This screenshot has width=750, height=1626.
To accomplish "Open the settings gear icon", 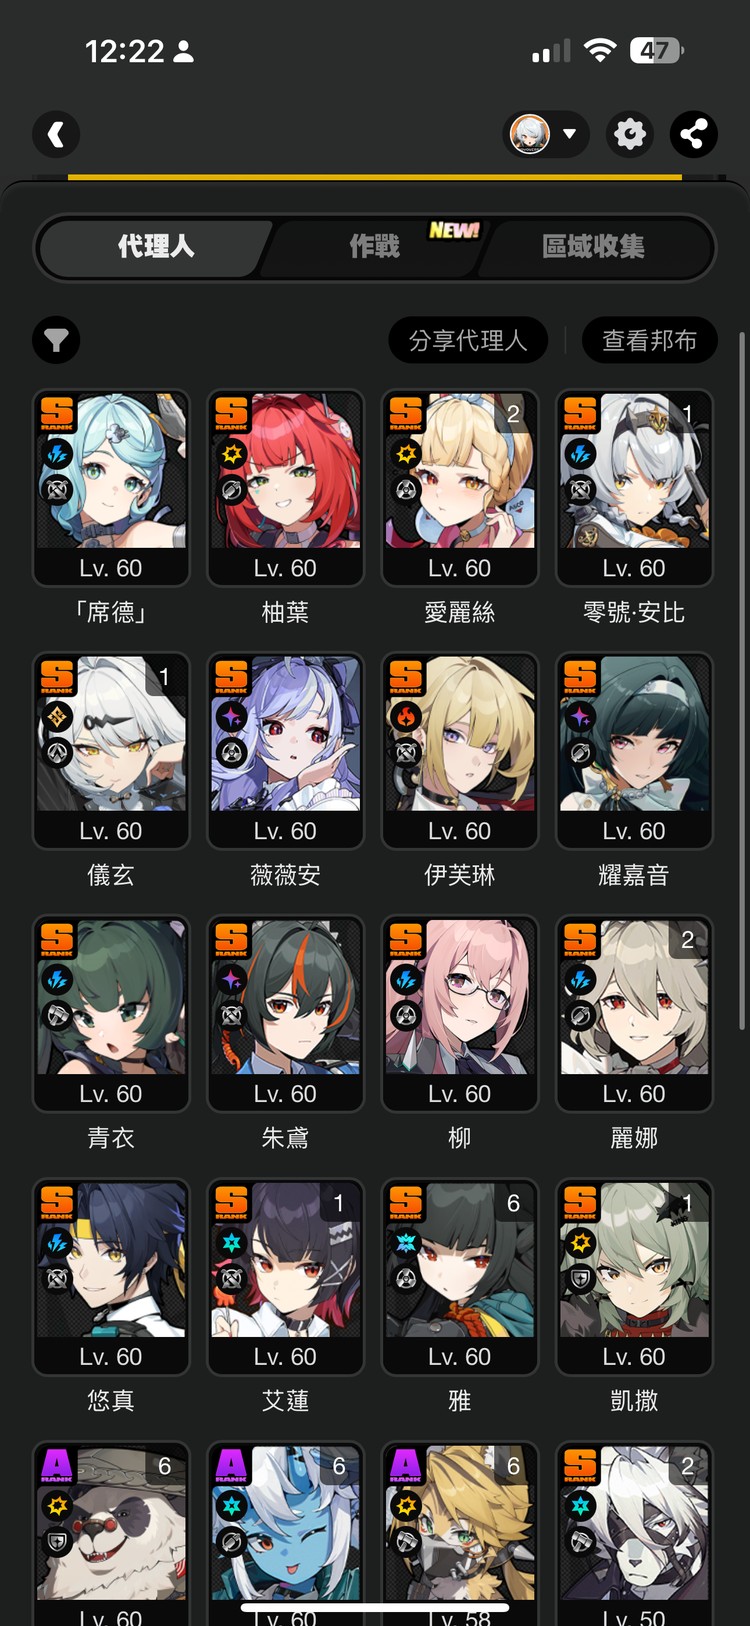I will click(629, 134).
